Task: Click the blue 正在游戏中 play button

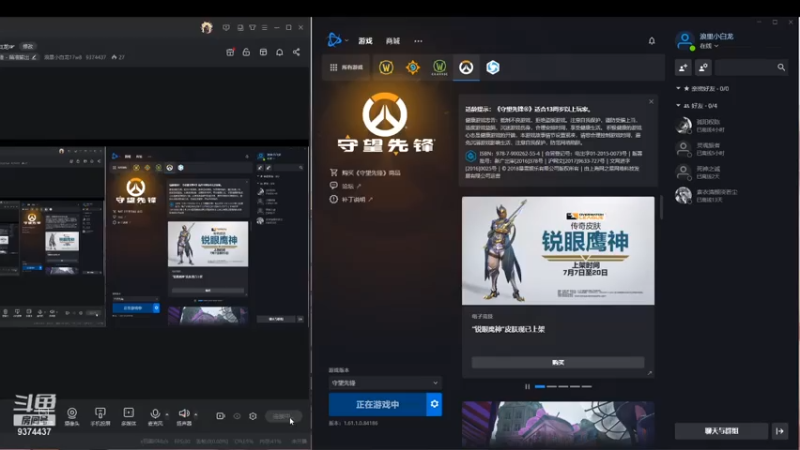Action: click(377, 405)
